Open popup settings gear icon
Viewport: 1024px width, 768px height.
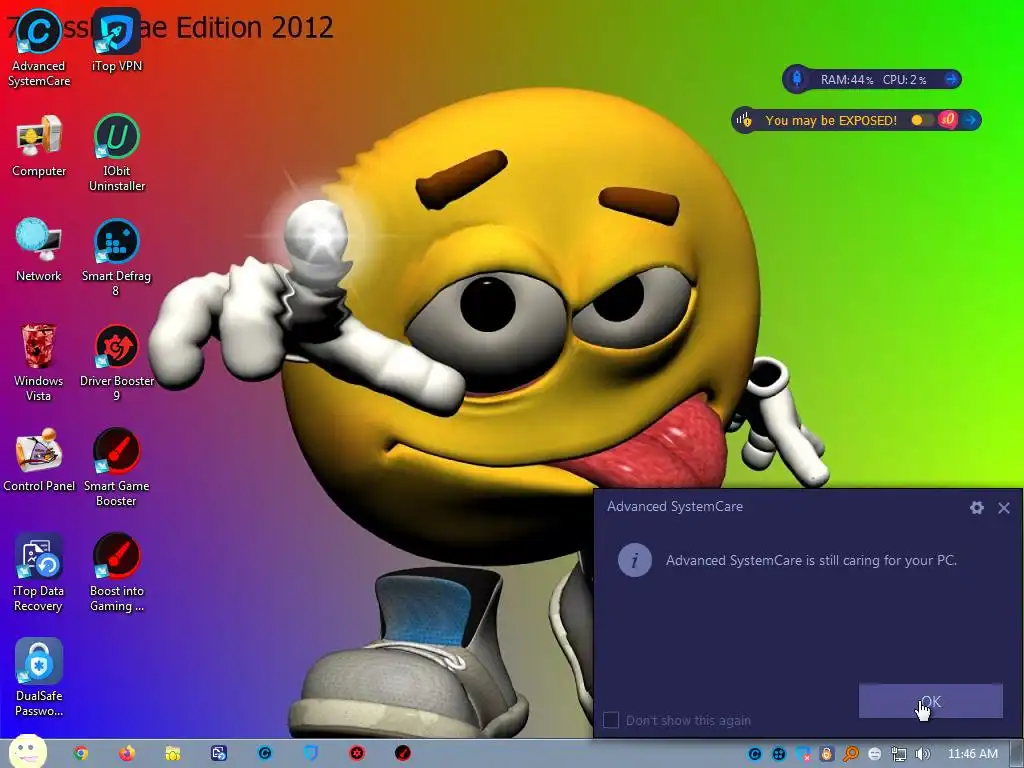click(x=976, y=507)
